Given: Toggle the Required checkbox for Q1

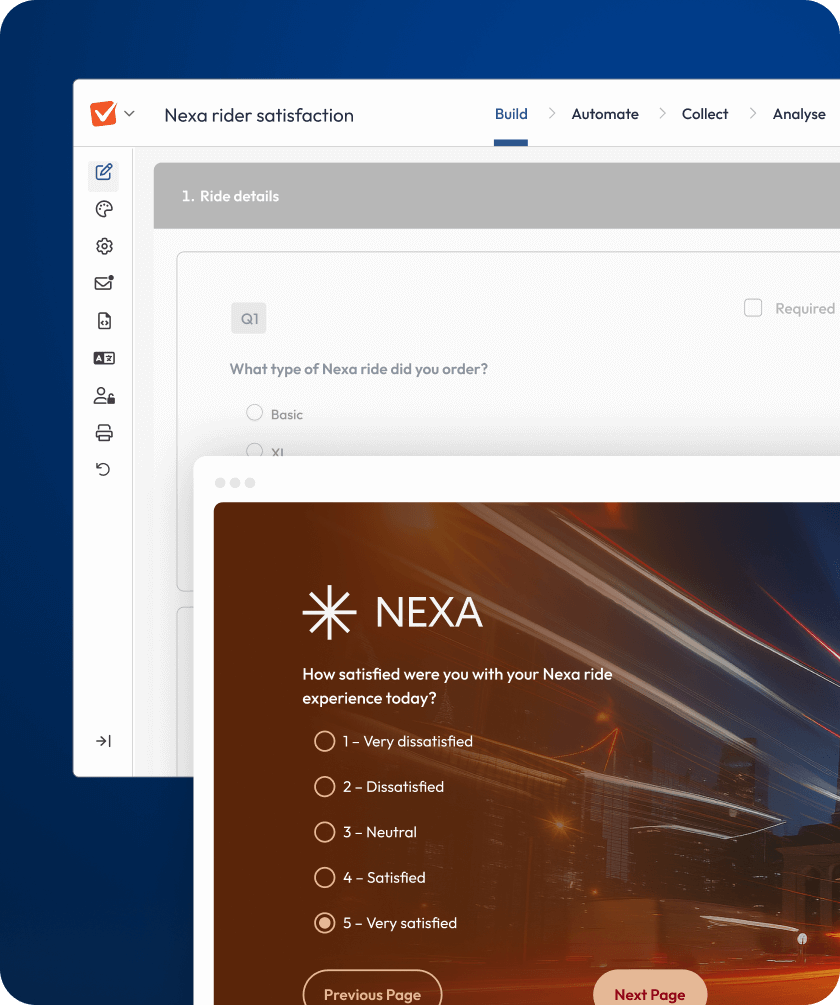Looking at the screenshot, I should [753, 308].
